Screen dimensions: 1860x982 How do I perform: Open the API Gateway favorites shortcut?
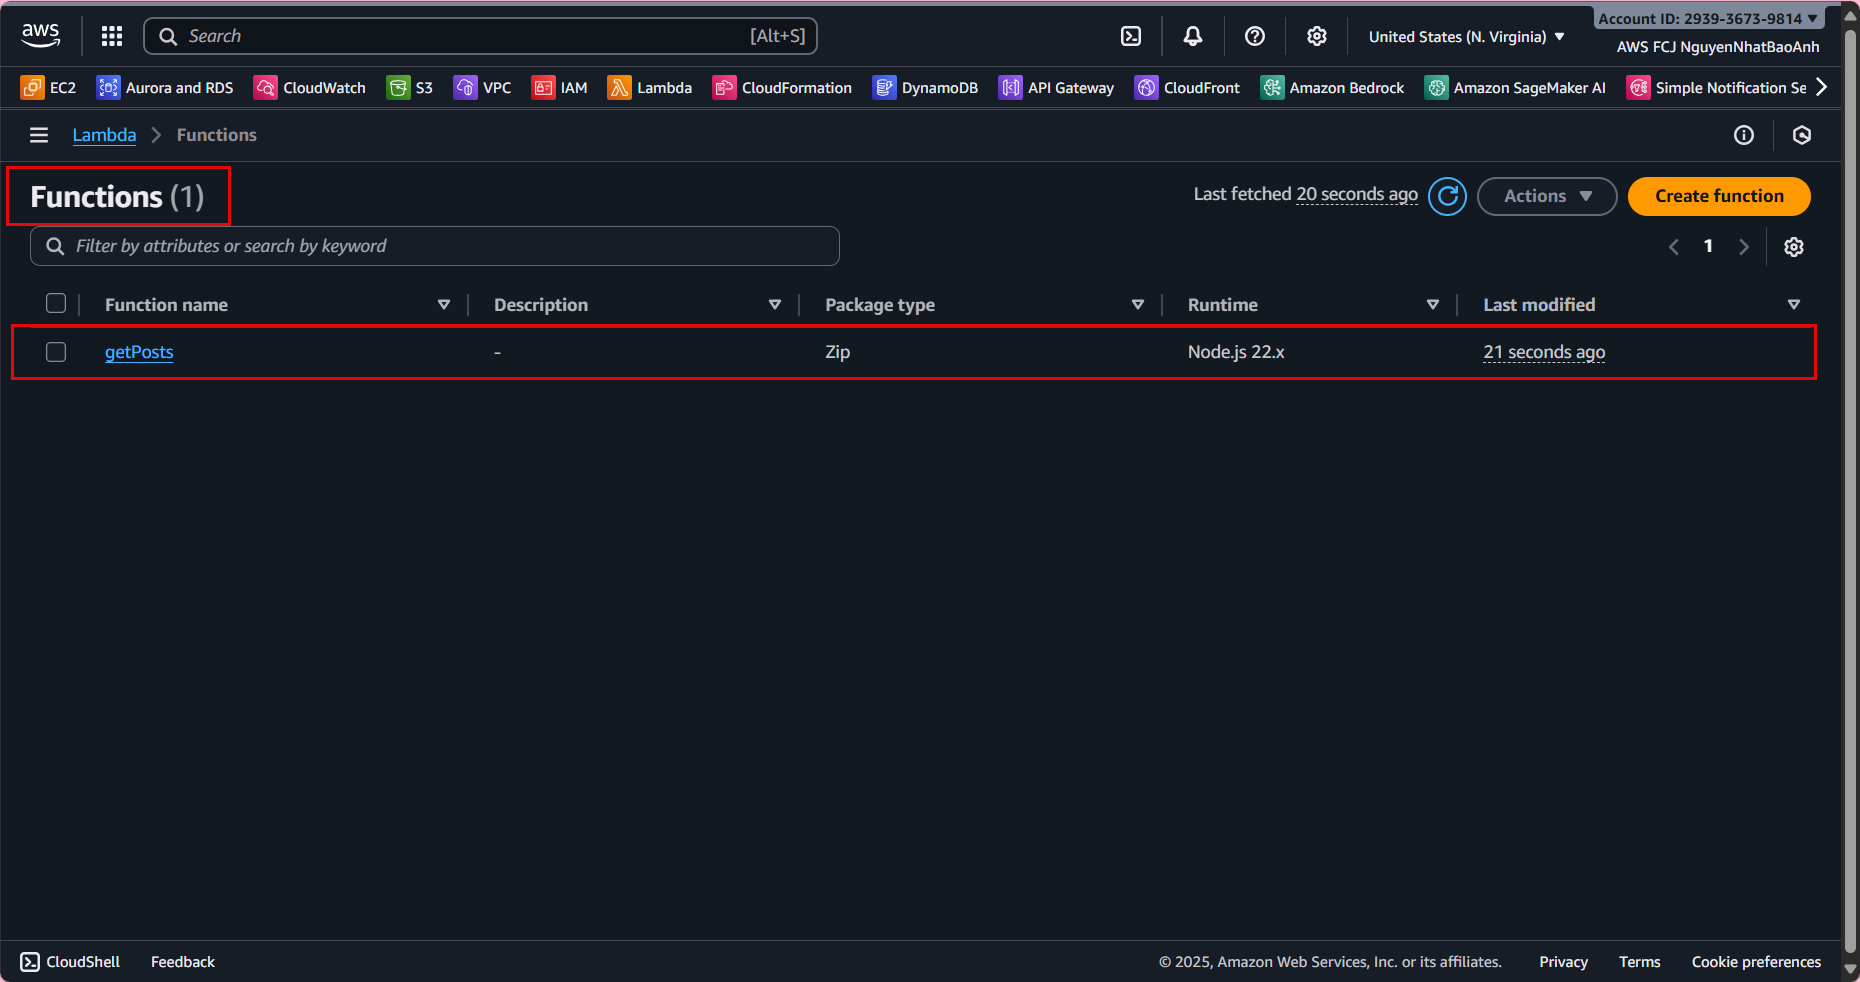[x=1057, y=88]
